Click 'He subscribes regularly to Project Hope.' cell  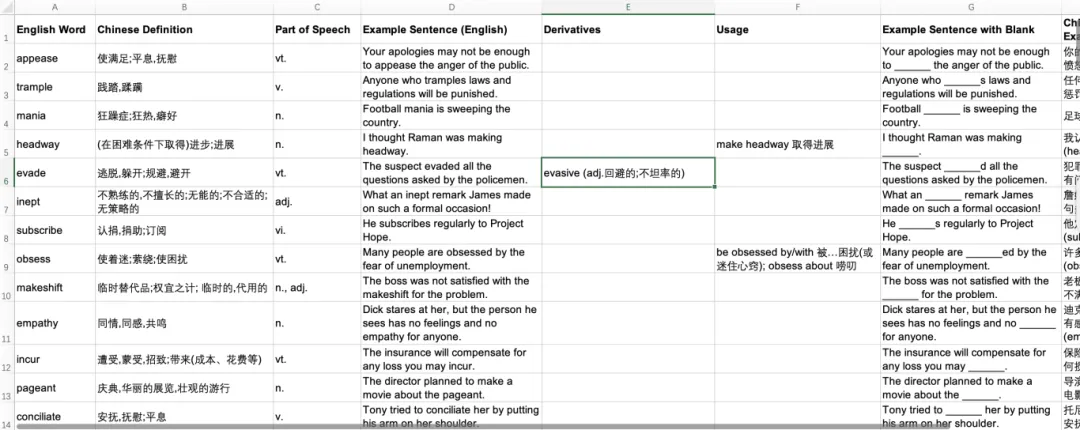(x=451, y=230)
